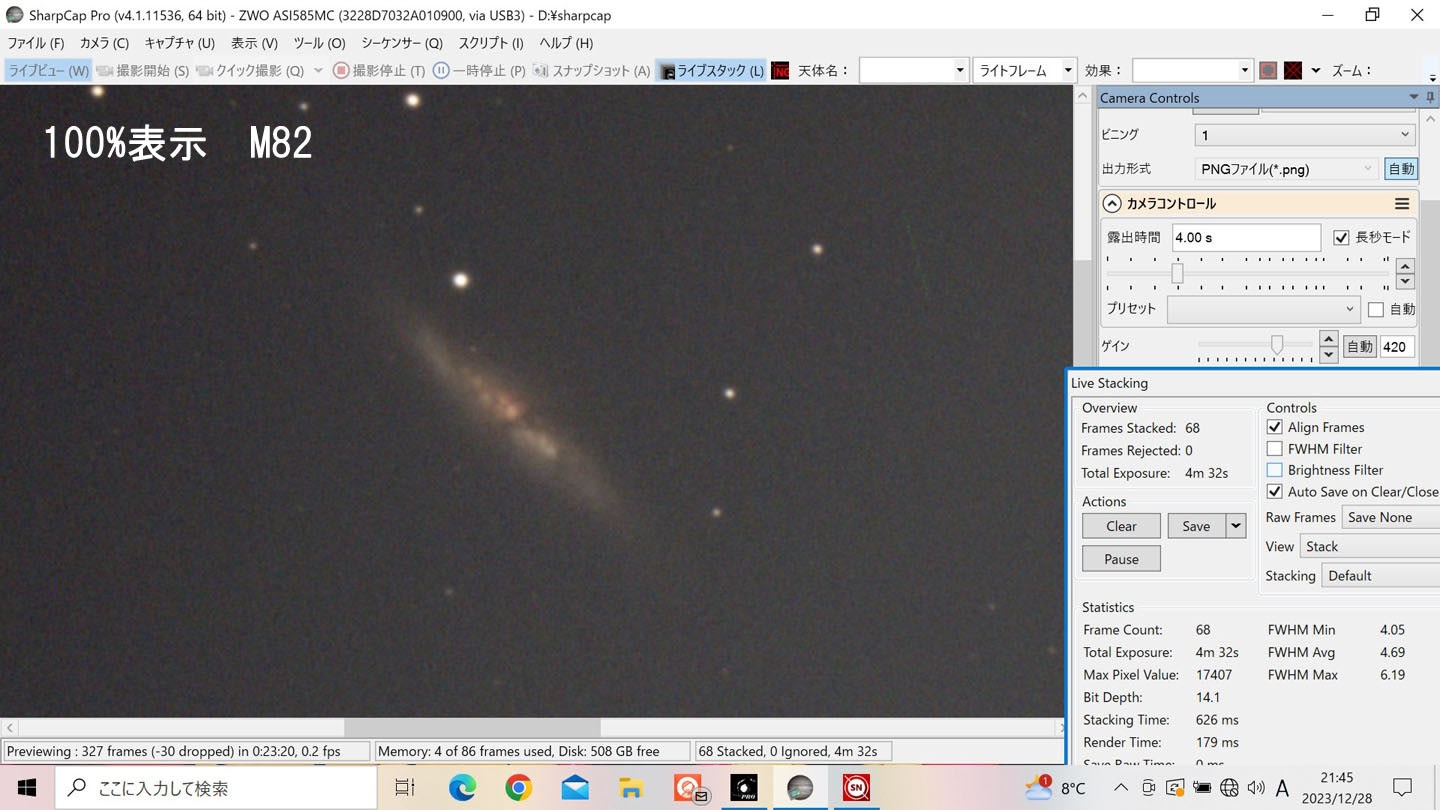Click Stop Capture (撮影停止) button
1440x810 pixels.
point(379,71)
